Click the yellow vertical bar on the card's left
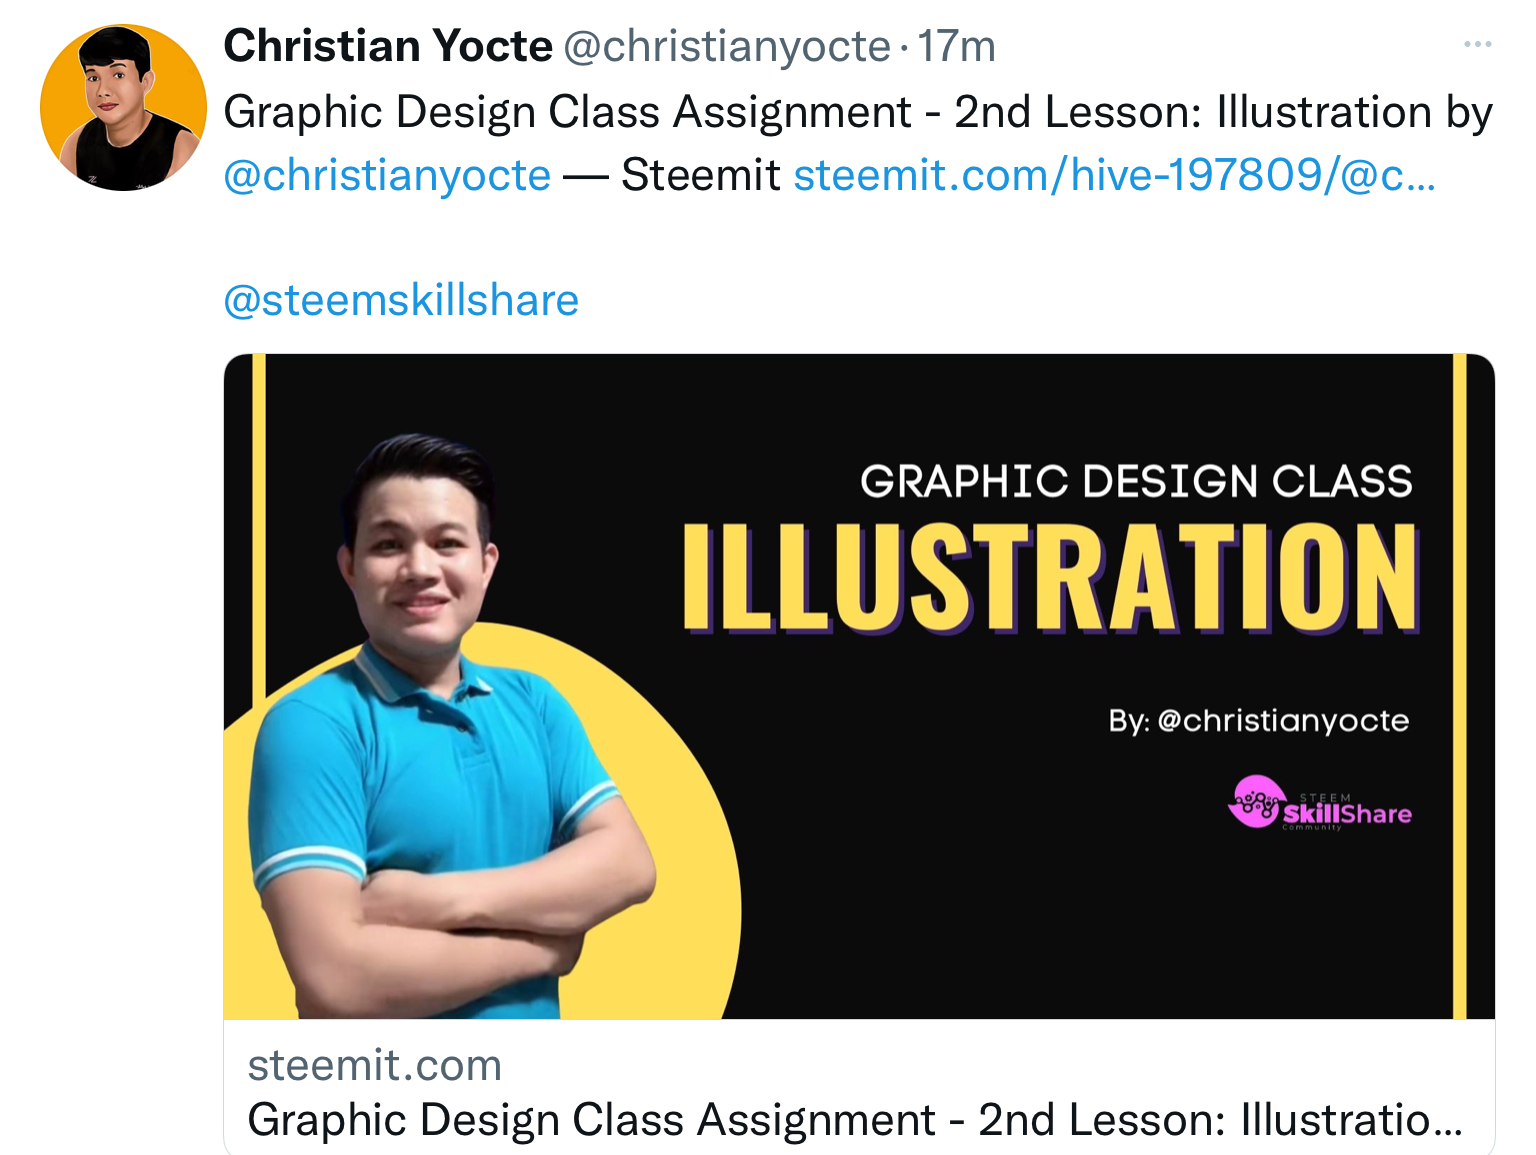The image size is (1536, 1155). point(259,520)
